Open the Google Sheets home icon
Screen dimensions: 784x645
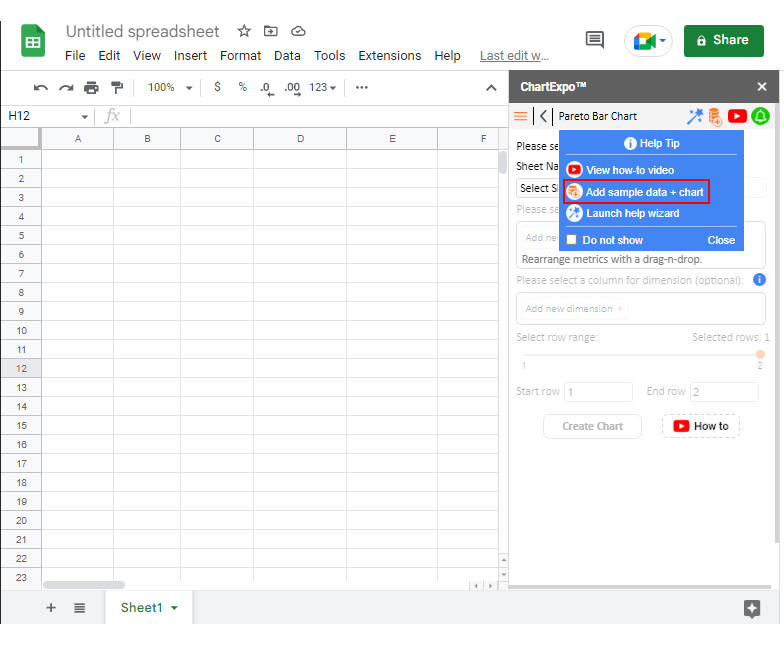(33, 40)
